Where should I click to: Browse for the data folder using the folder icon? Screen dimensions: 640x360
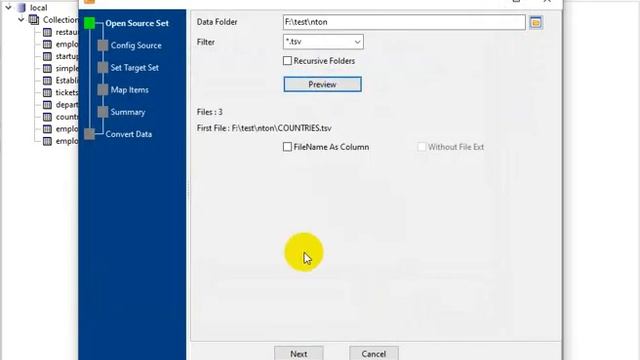(x=536, y=22)
